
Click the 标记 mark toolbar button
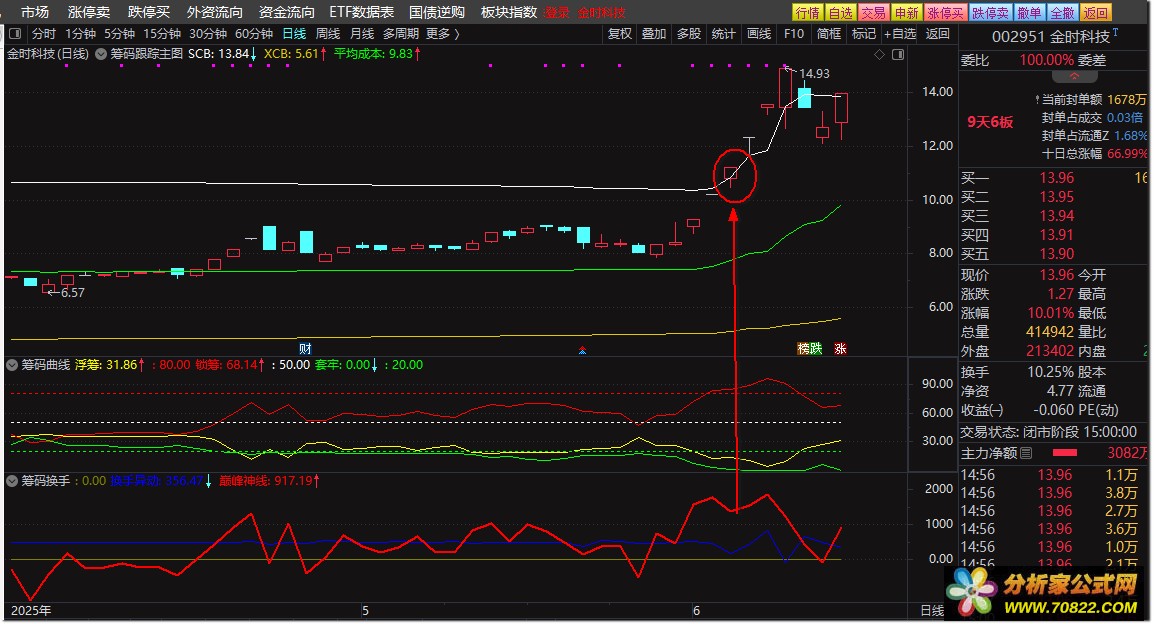tap(863, 34)
